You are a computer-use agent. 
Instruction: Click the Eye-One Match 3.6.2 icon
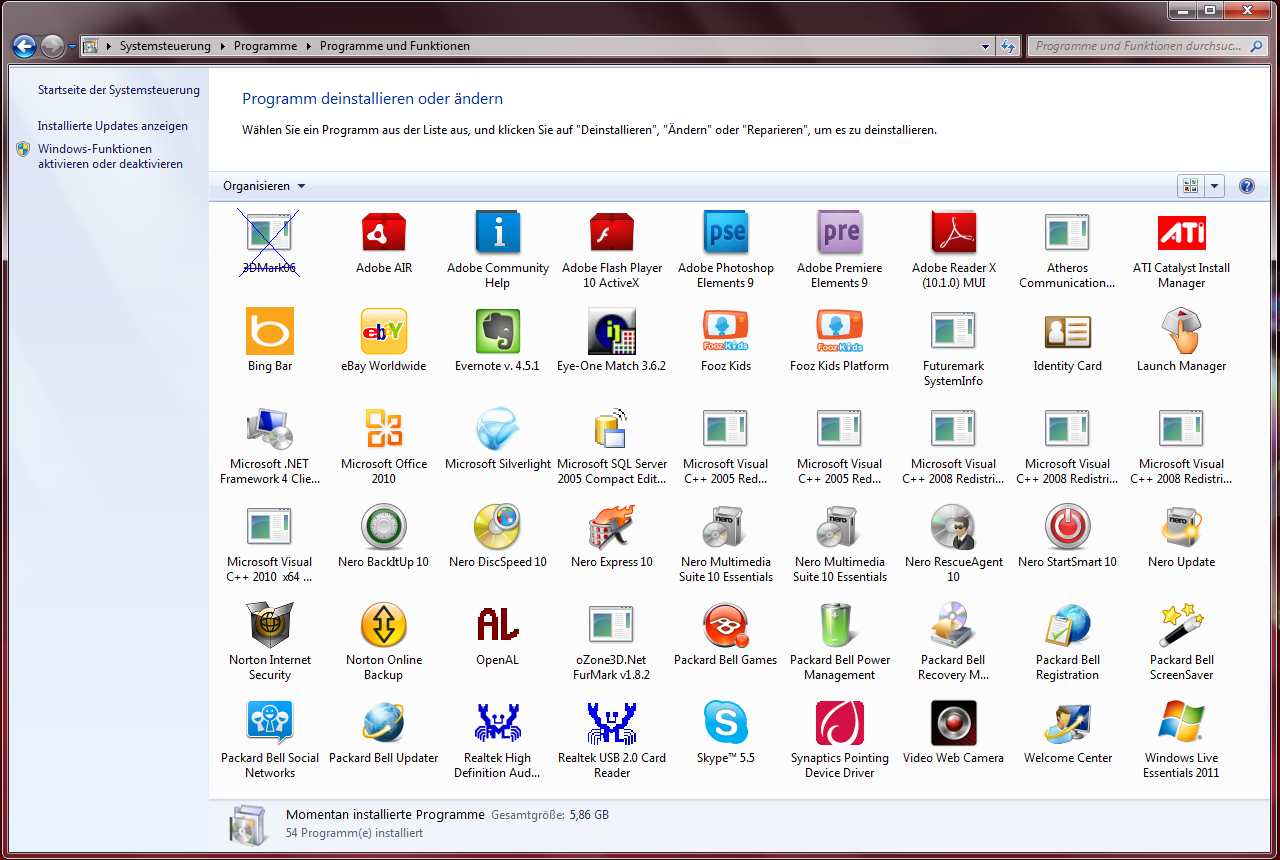tap(612, 330)
